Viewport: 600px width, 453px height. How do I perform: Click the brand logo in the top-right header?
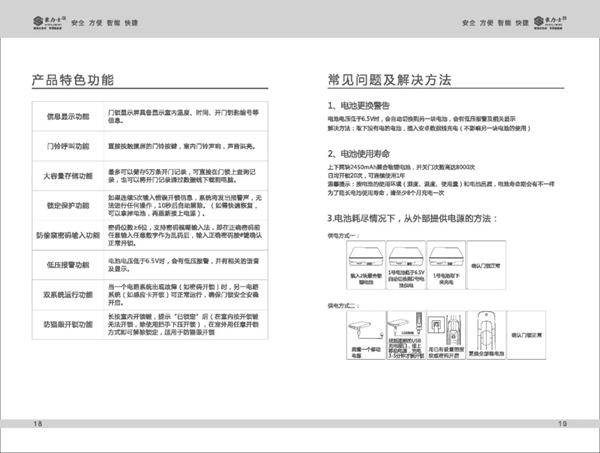[550, 23]
